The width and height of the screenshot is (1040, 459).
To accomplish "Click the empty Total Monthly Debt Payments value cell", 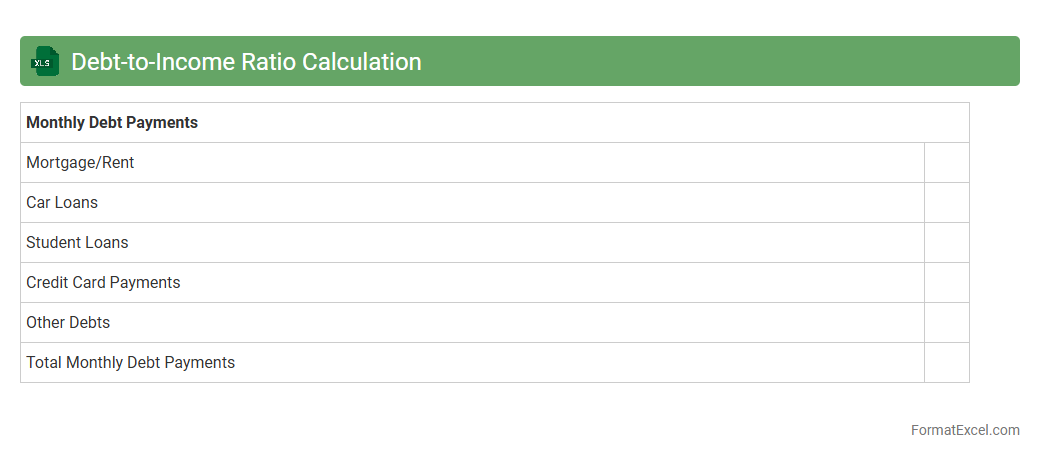I will (x=946, y=363).
